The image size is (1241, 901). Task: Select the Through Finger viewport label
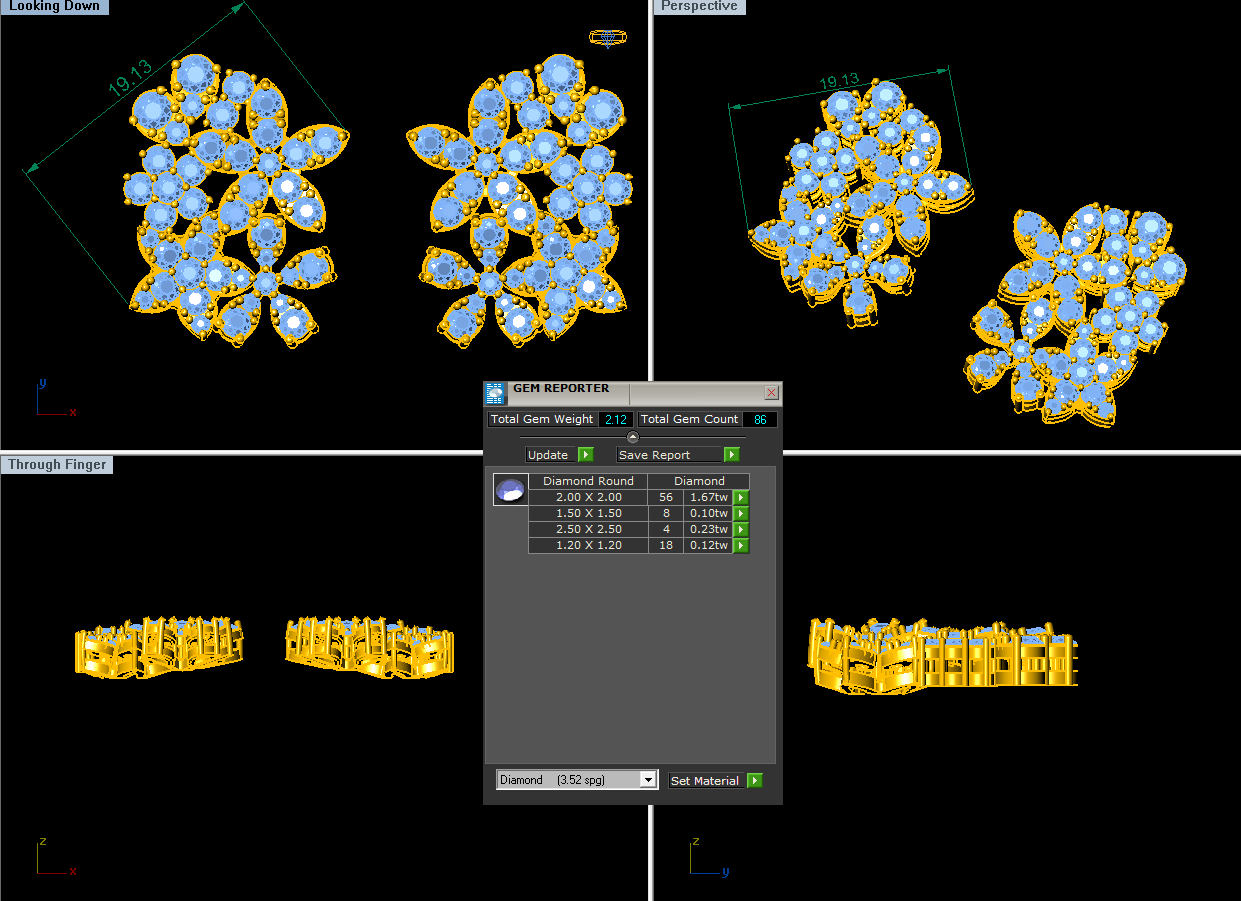coord(57,464)
